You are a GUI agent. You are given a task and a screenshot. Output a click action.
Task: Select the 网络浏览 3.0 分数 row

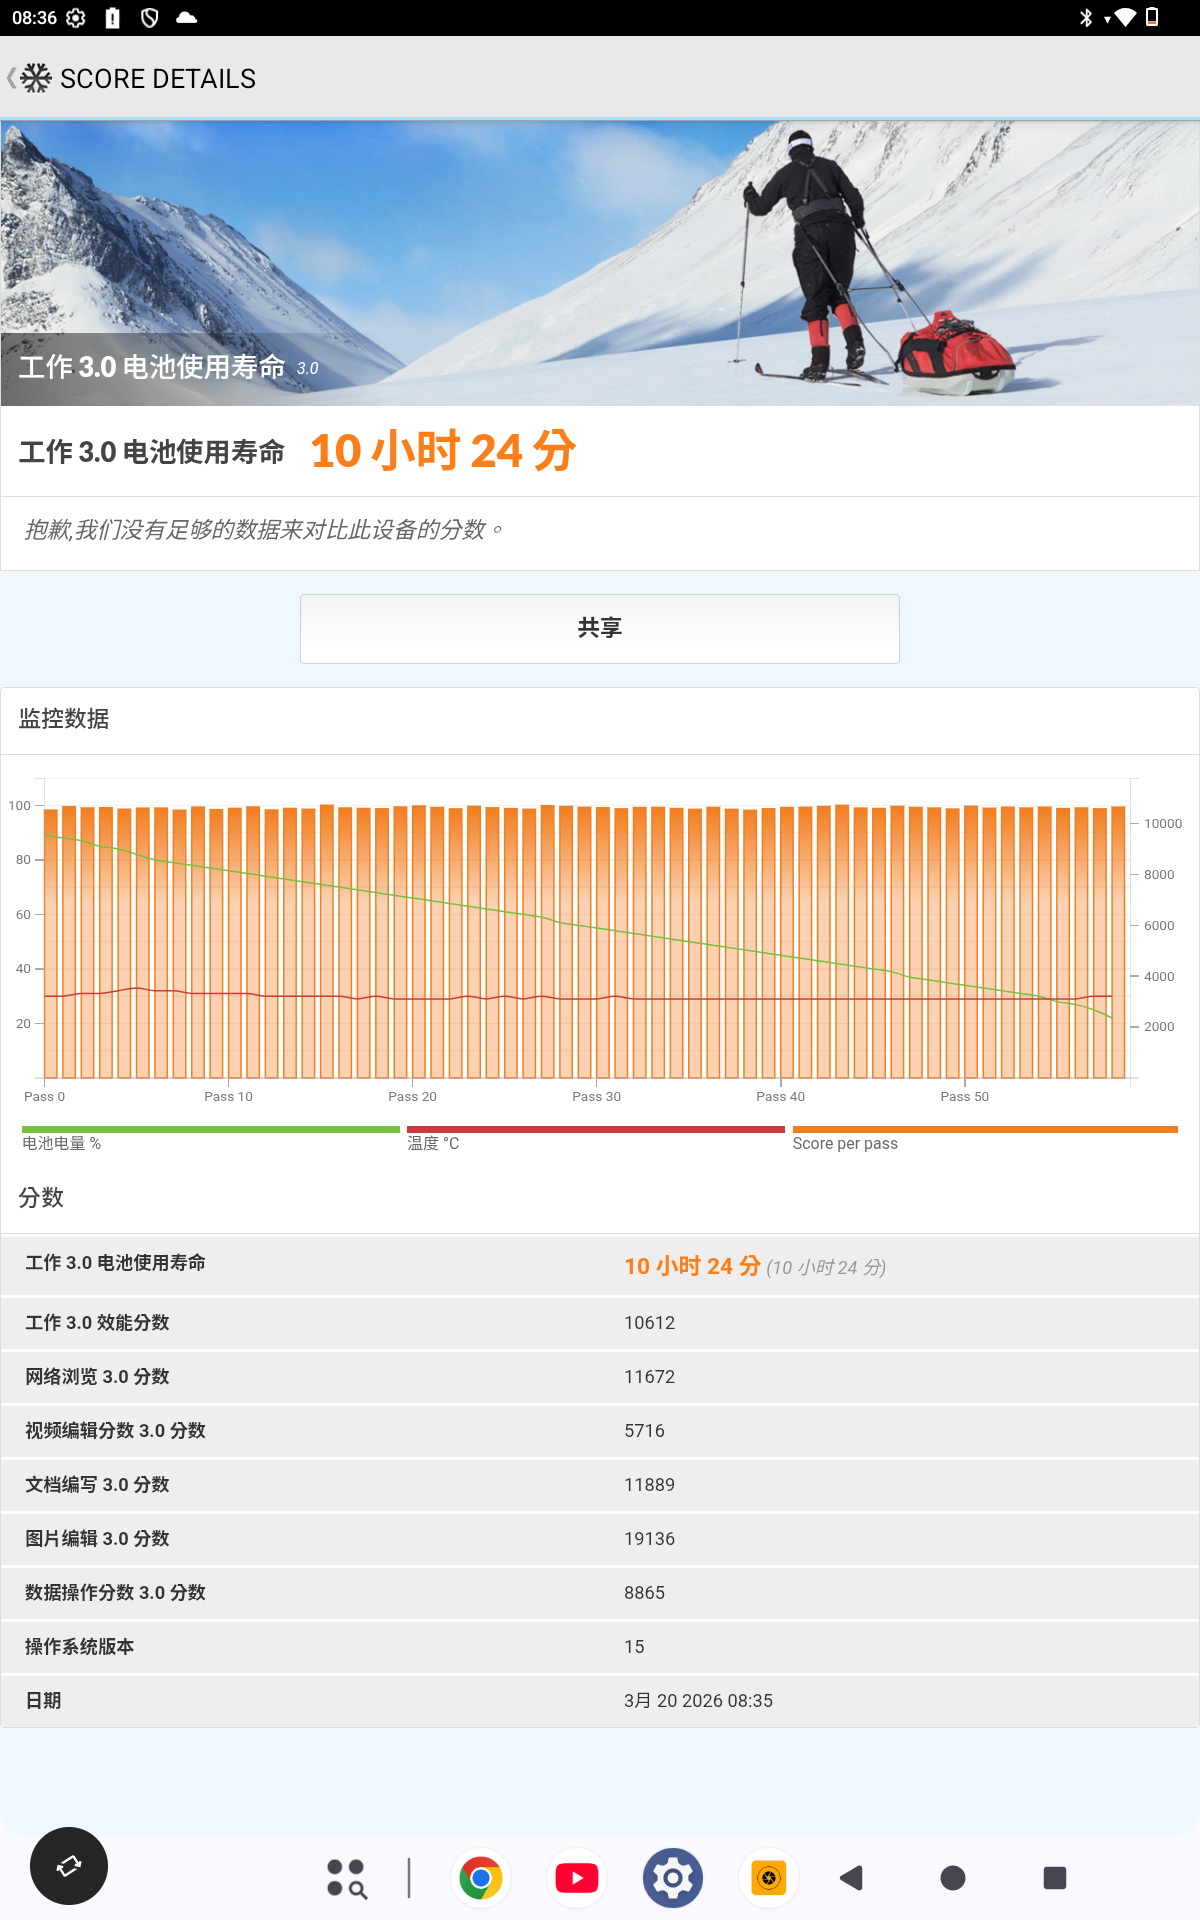[x=600, y=1377]
